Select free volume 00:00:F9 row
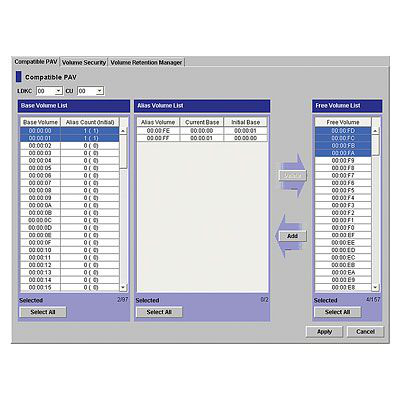The width and height of the screenshot is (400, 400). point(343,161)
